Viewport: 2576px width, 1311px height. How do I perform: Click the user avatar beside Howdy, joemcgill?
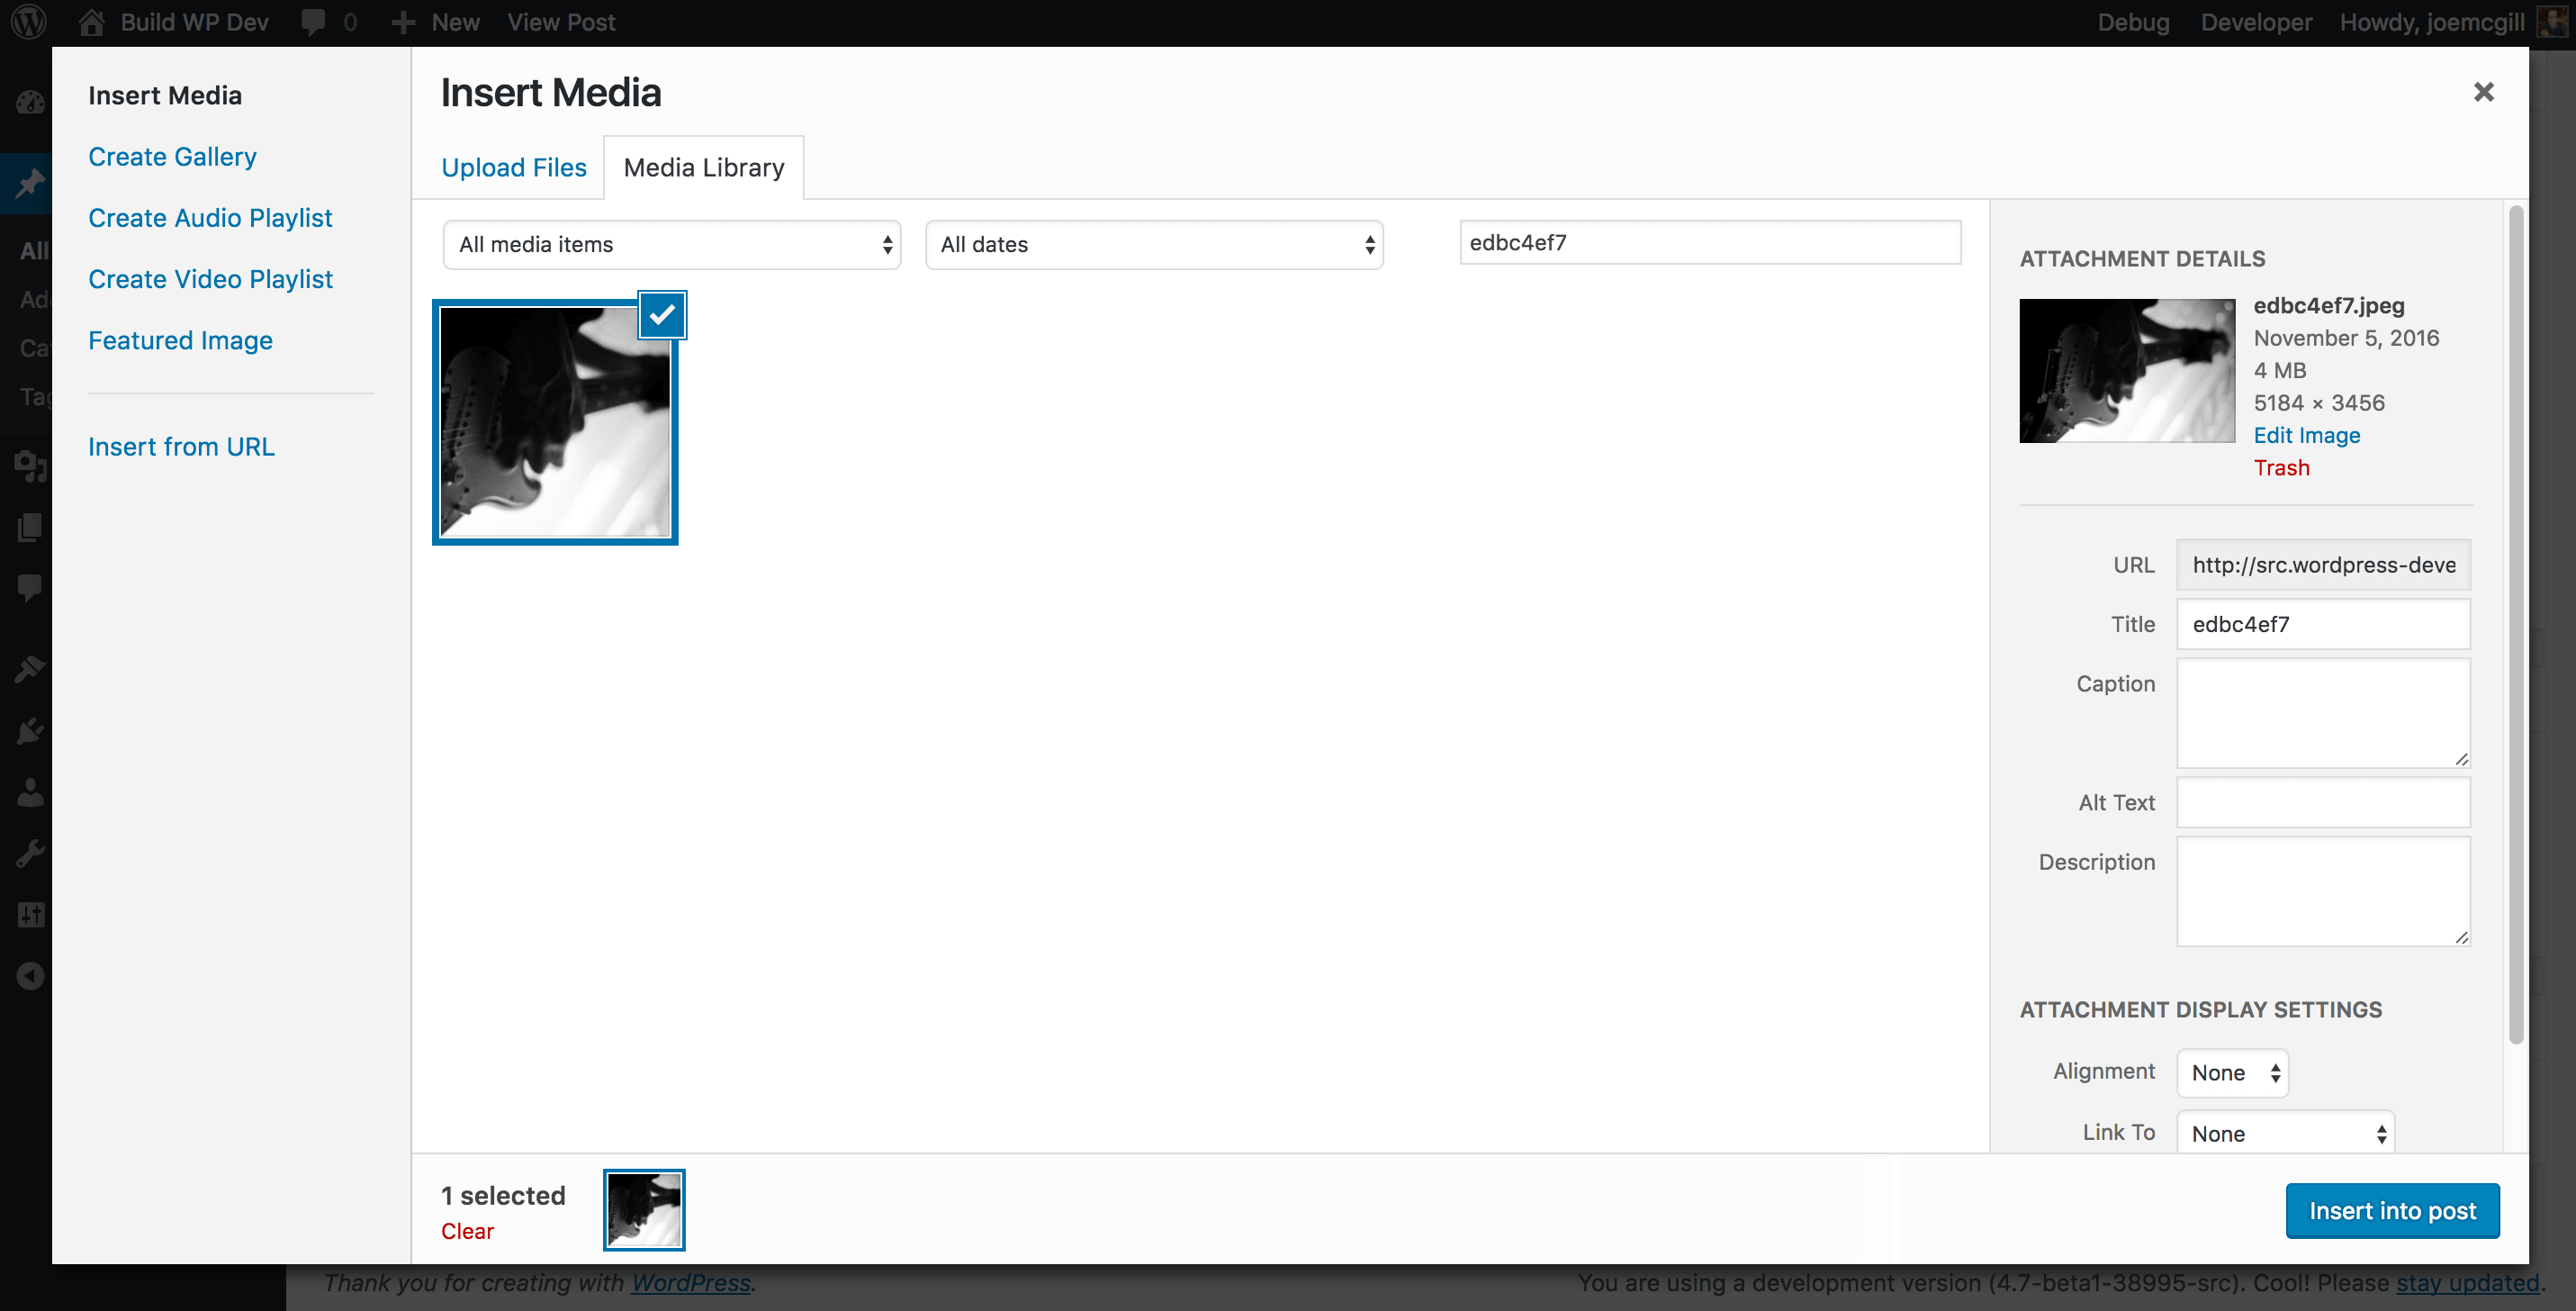[2553, 22]
